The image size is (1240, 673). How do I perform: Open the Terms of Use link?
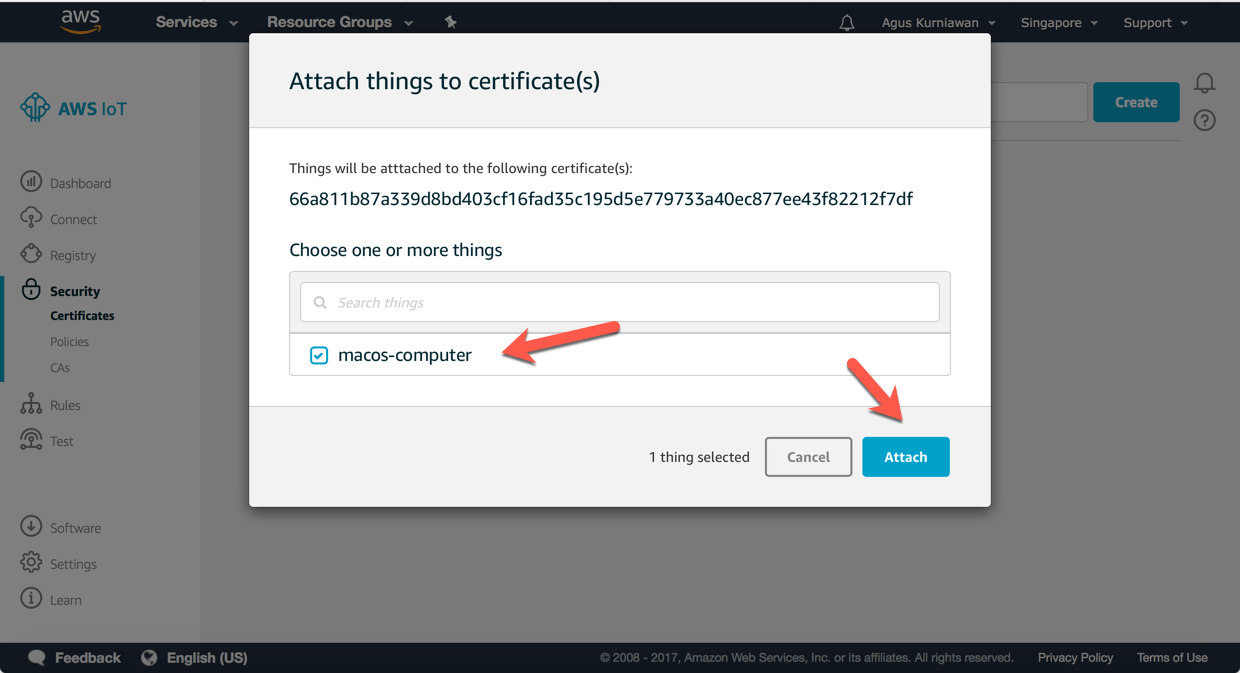click(x=1172, y=657)
